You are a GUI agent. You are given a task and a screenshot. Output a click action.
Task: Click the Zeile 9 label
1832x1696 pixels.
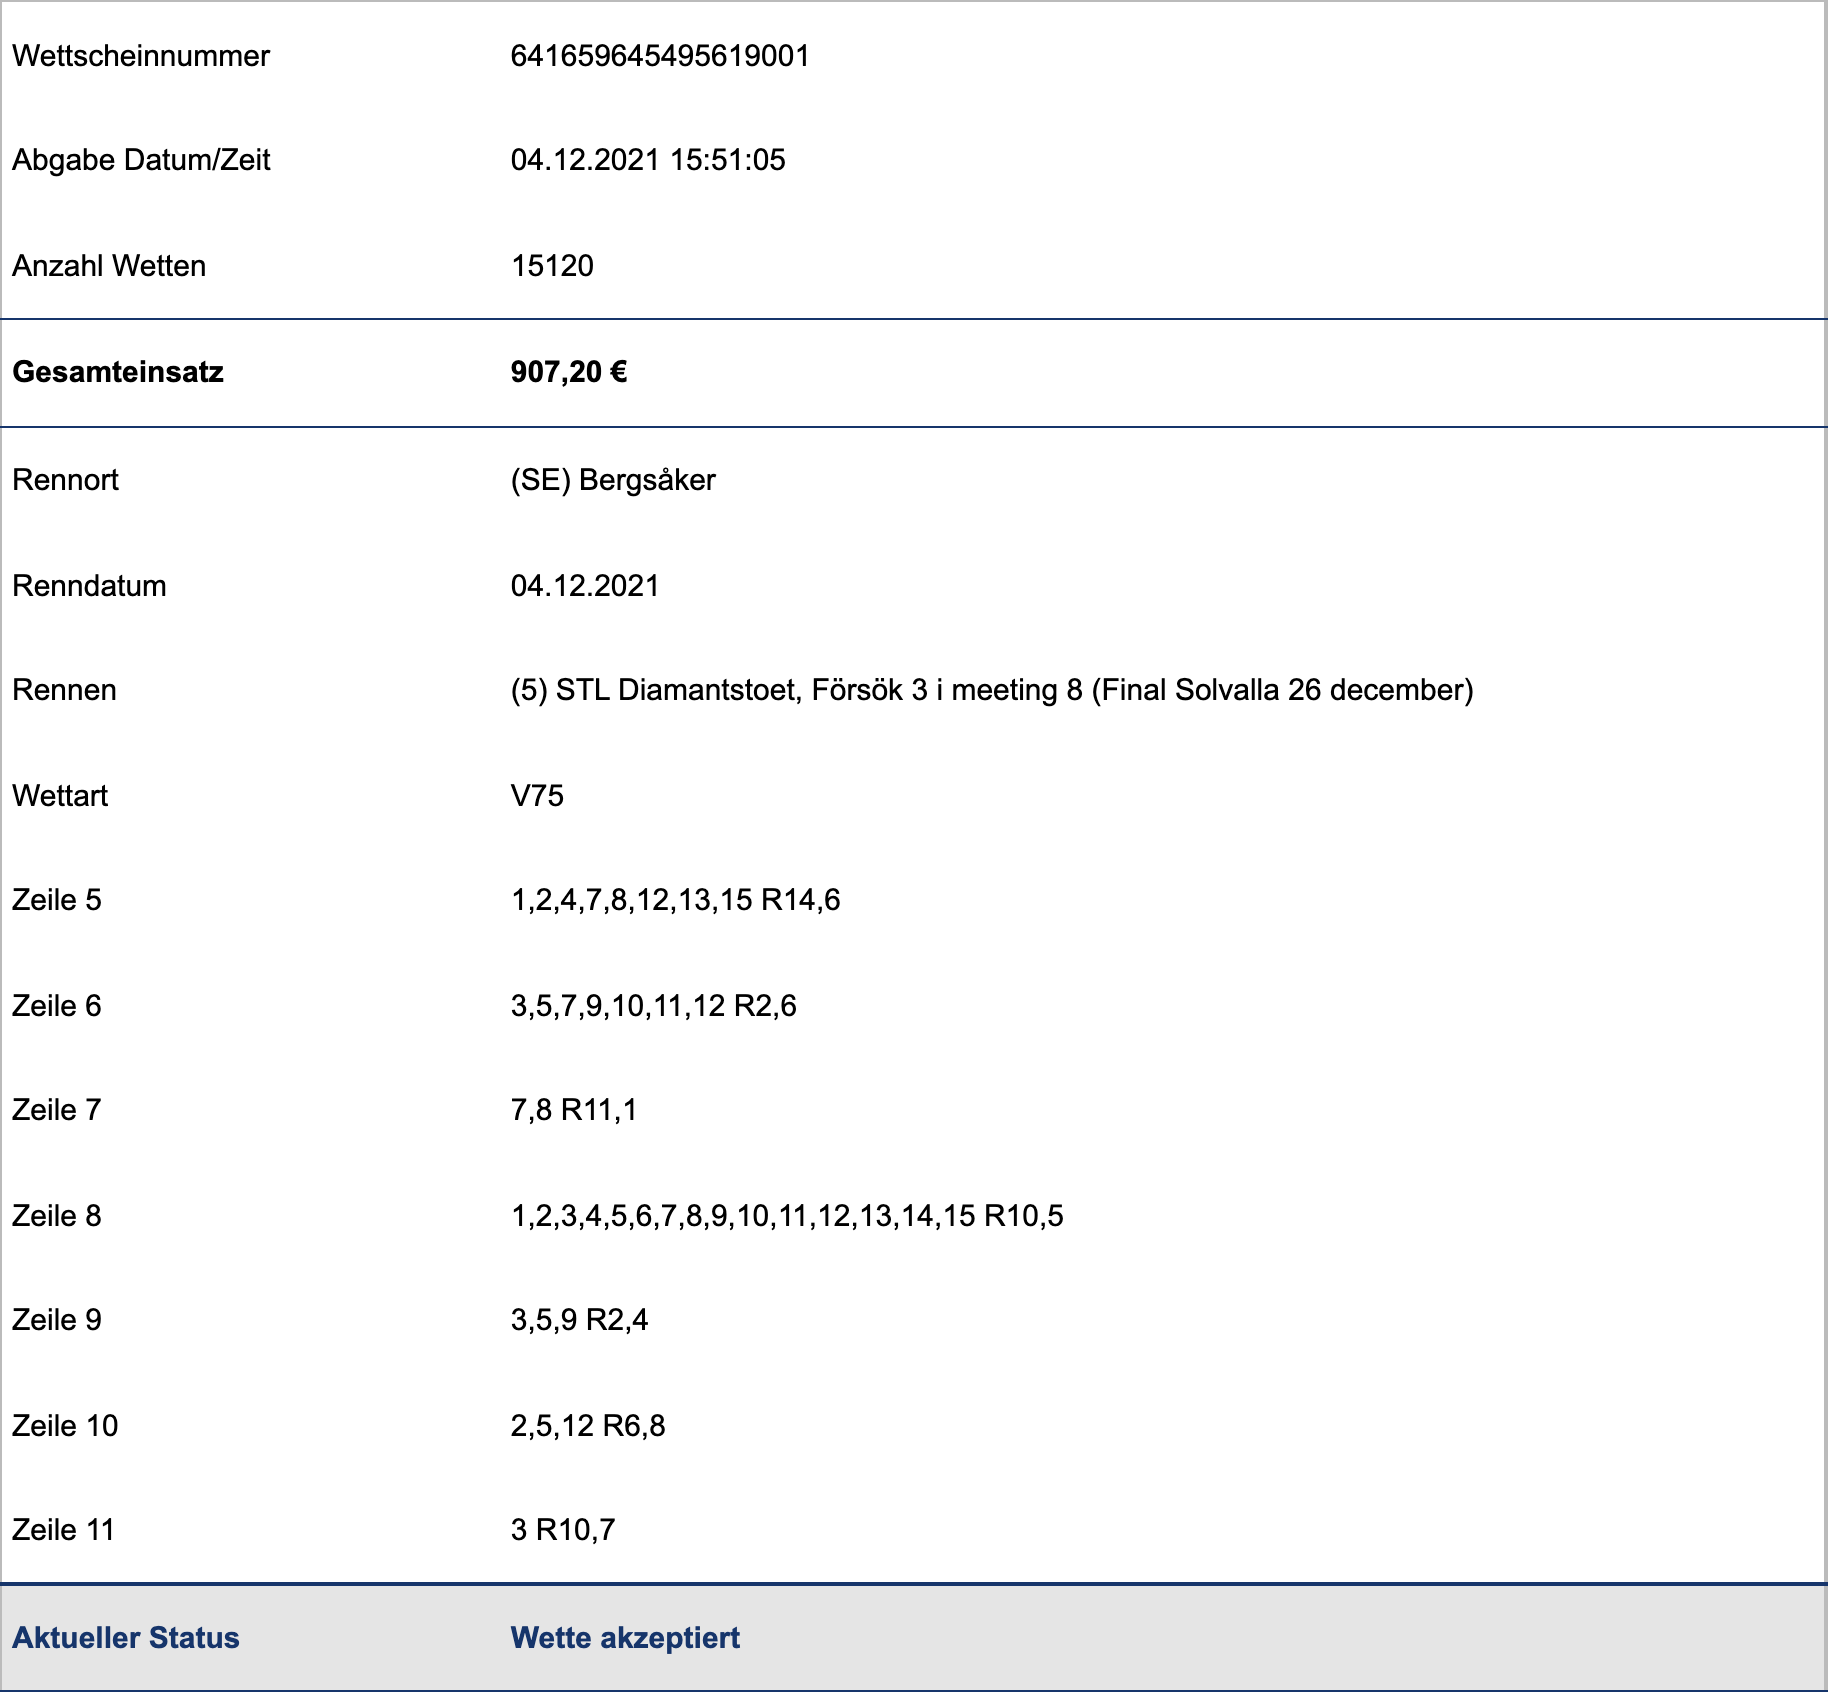57,1320
